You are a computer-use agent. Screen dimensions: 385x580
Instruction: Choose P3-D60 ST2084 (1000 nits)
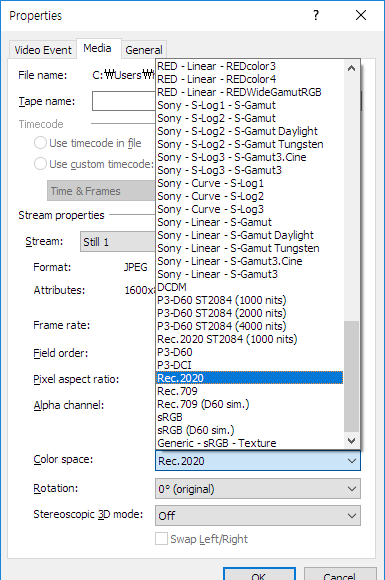[x=250, y=300]
